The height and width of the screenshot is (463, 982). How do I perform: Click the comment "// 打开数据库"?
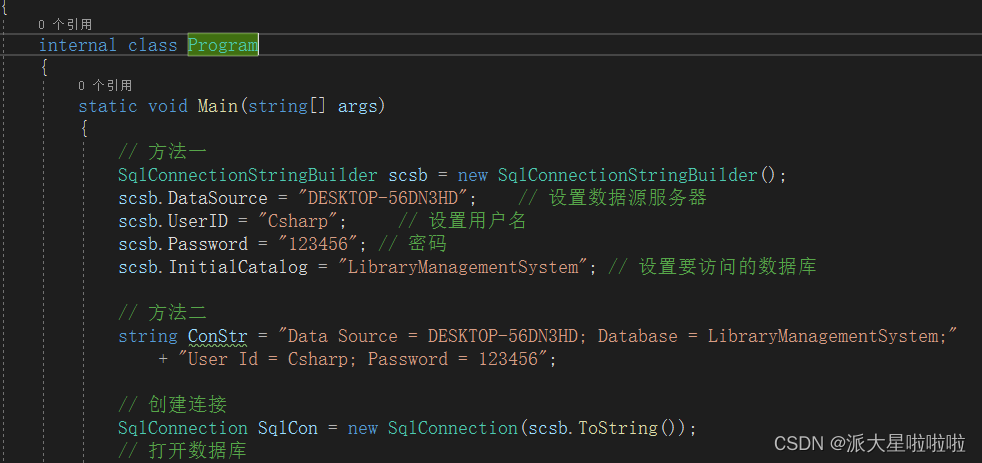(x=182, y=450)
